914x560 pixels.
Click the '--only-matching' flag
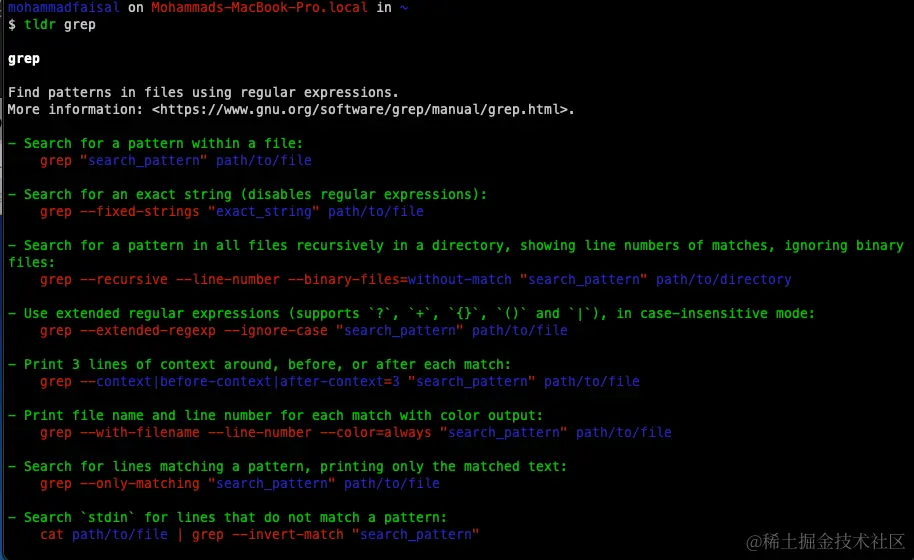click(140, 484)
